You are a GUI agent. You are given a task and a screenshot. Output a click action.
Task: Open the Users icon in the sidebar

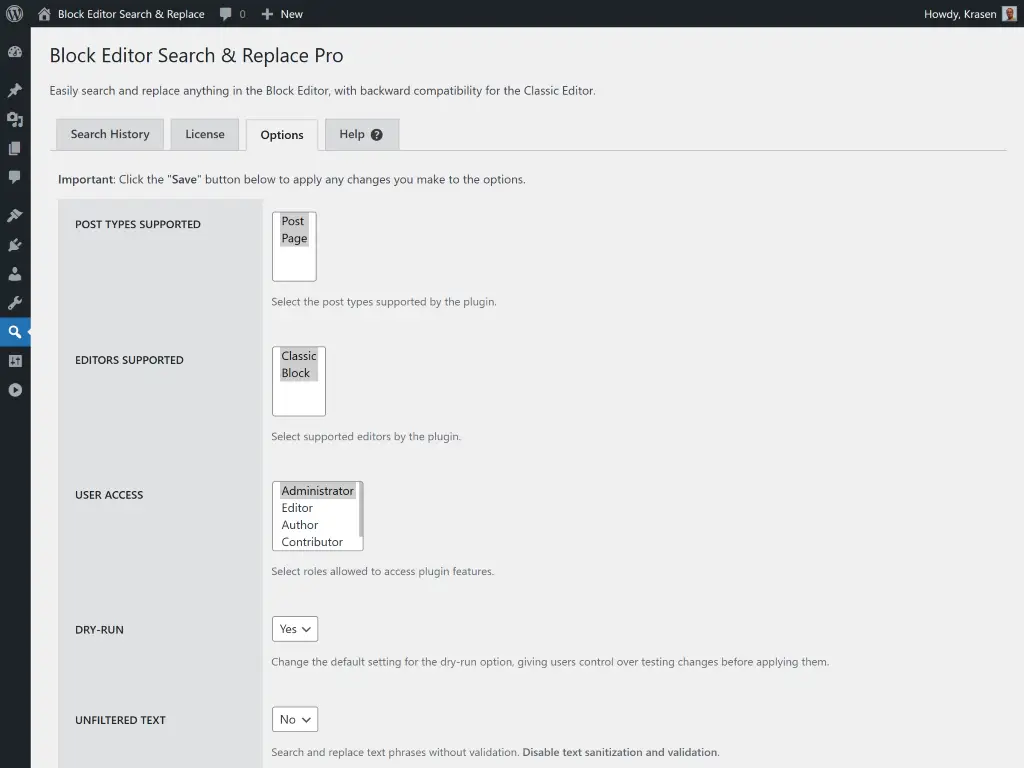15,273
